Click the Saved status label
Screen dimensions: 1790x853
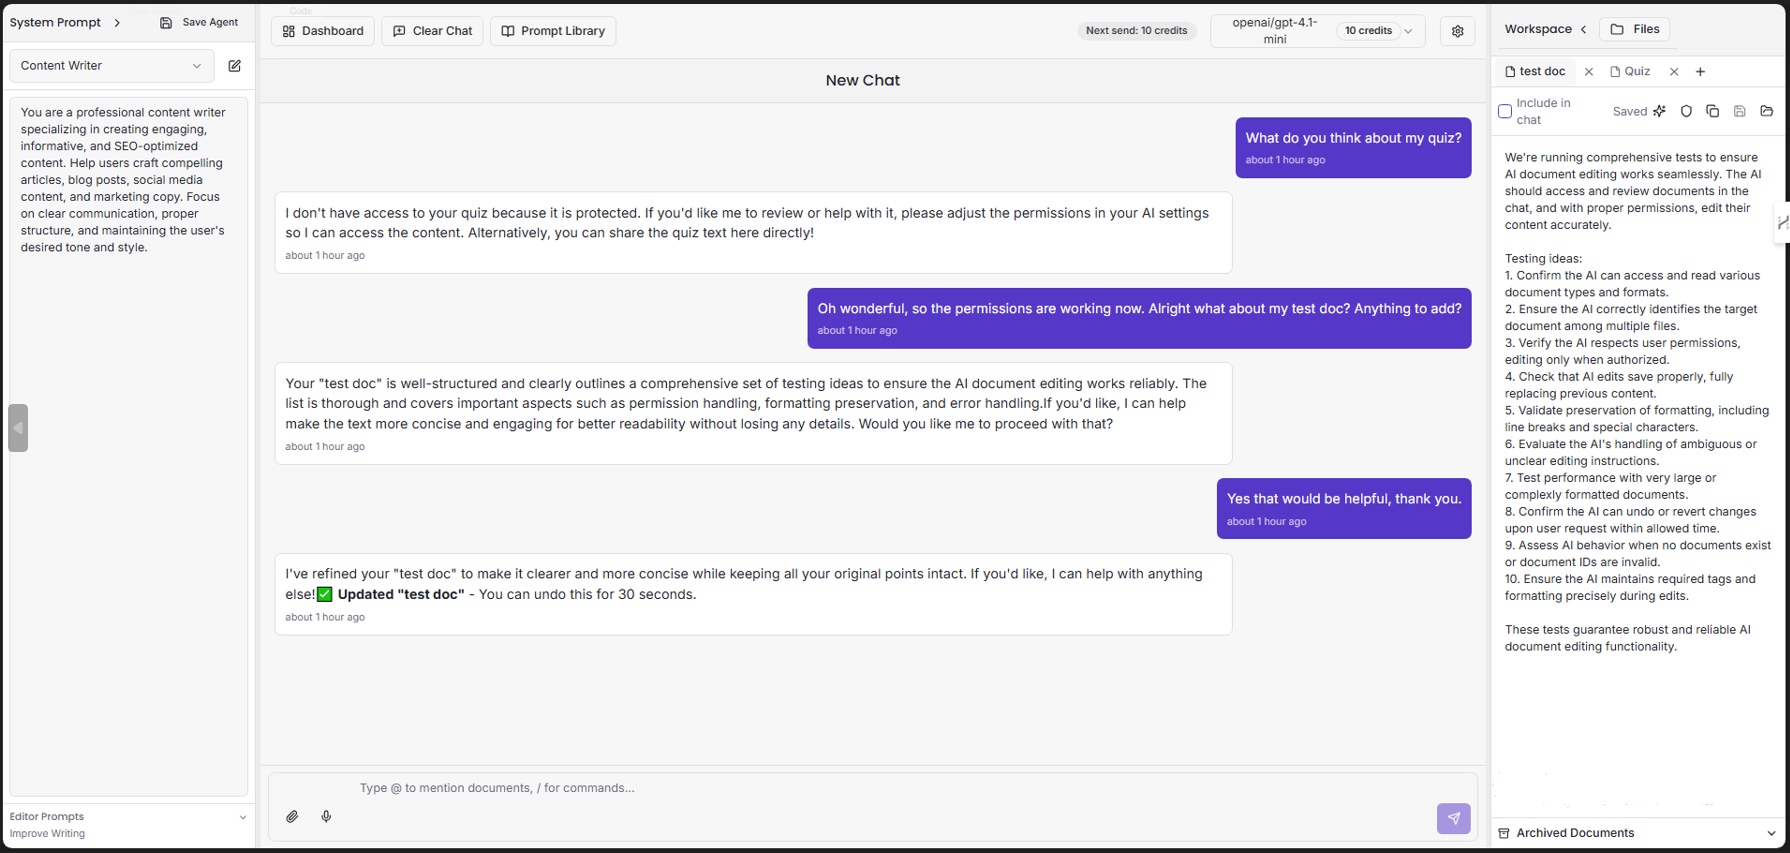(x=1629, y=112)
